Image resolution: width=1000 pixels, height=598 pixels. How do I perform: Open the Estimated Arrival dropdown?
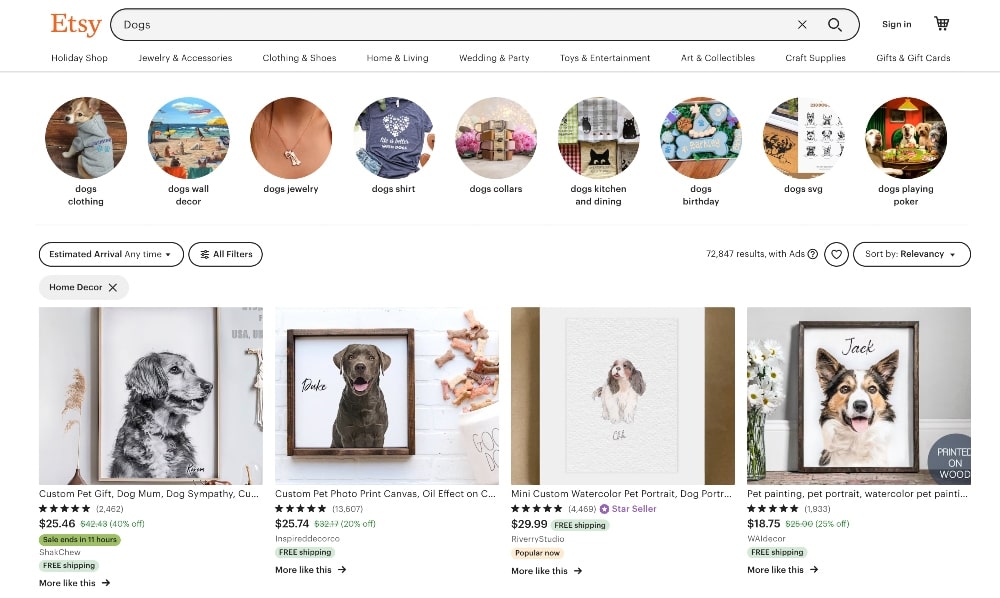click(x=110, y=254)
